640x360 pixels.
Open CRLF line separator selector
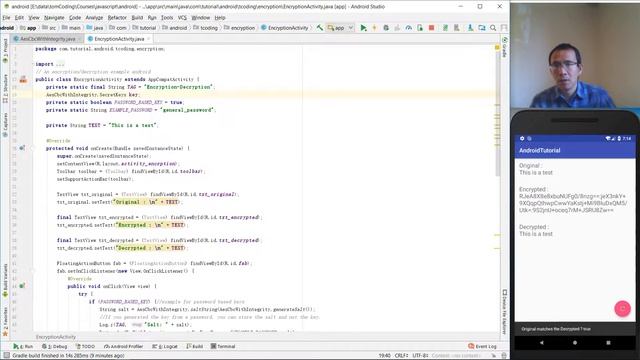point(401,356)
